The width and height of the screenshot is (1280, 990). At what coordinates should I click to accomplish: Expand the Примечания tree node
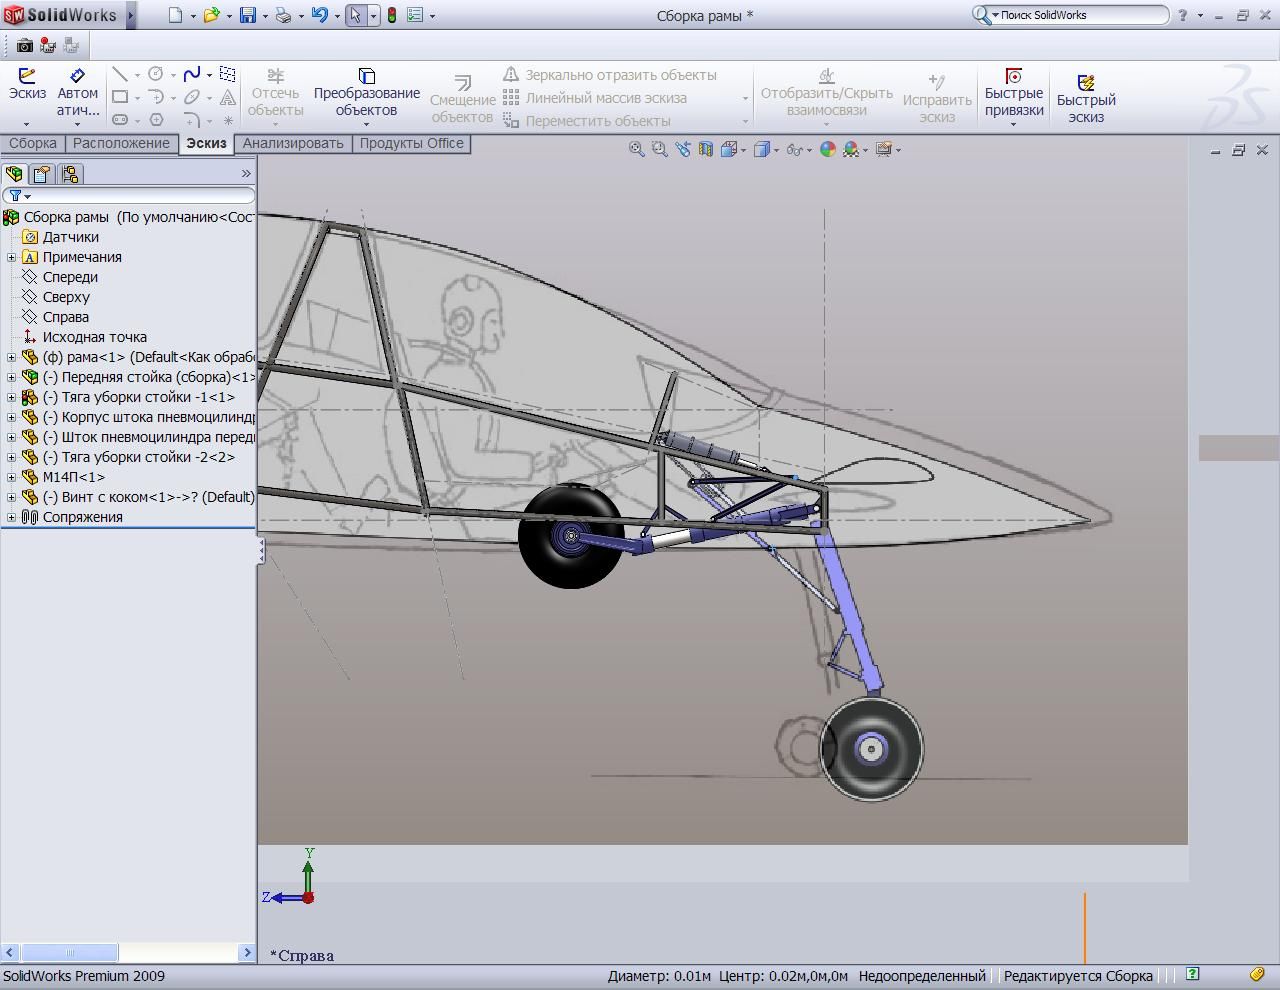pos(11,257)
